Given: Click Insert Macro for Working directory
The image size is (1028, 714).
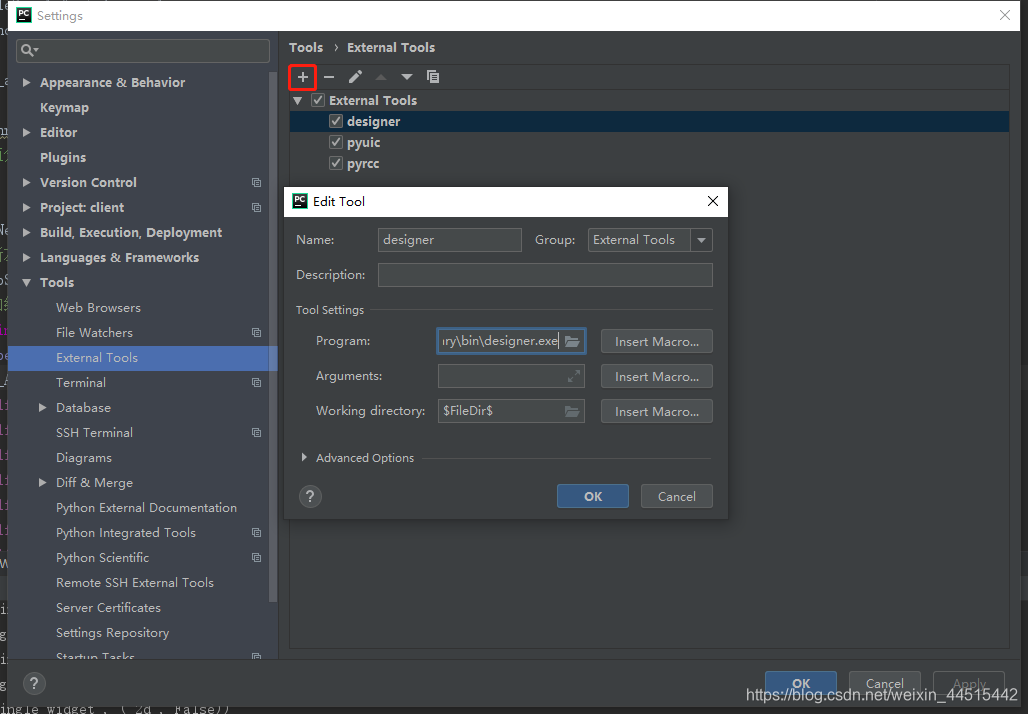Looking at the screenshot, I should tap(657, 412).
